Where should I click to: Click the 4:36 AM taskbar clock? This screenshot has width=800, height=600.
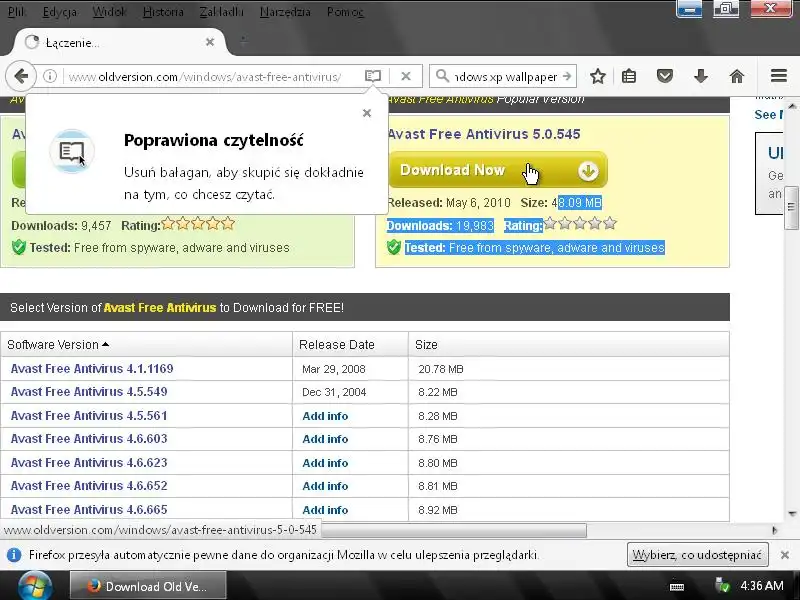click(762, 586)
